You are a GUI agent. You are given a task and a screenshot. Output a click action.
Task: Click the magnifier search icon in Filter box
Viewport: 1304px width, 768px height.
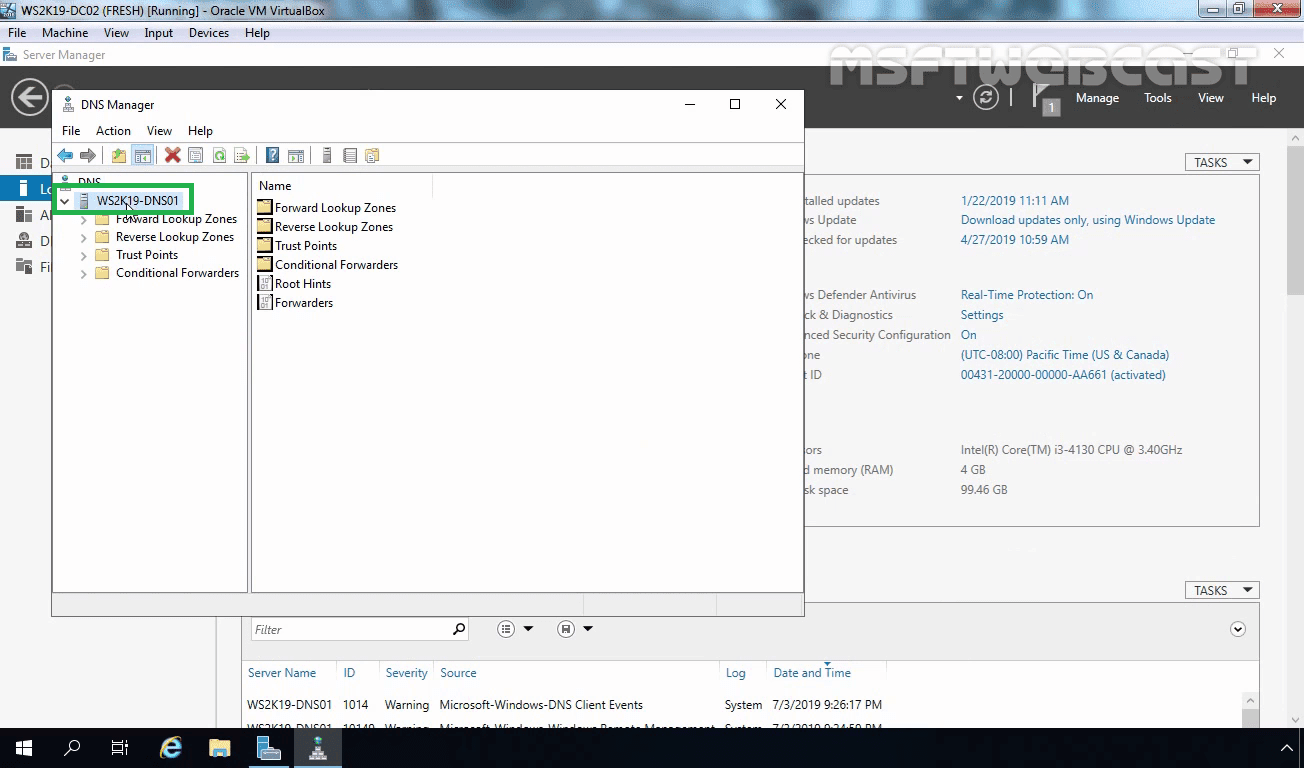(x=459, y=629)
